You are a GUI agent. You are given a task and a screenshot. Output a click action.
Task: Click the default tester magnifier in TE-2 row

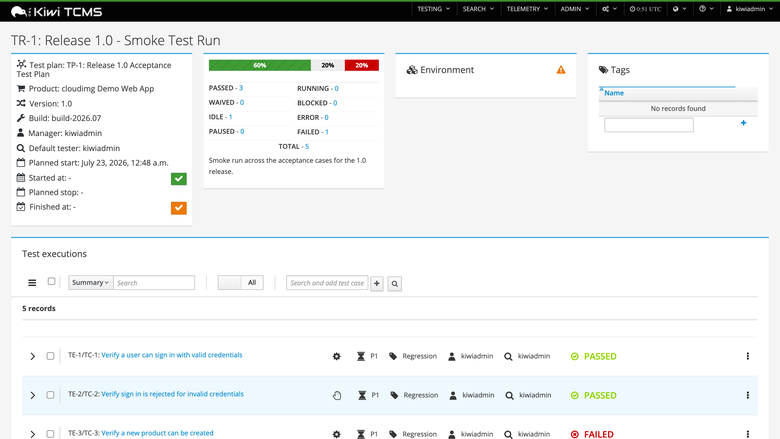[509, 396]
